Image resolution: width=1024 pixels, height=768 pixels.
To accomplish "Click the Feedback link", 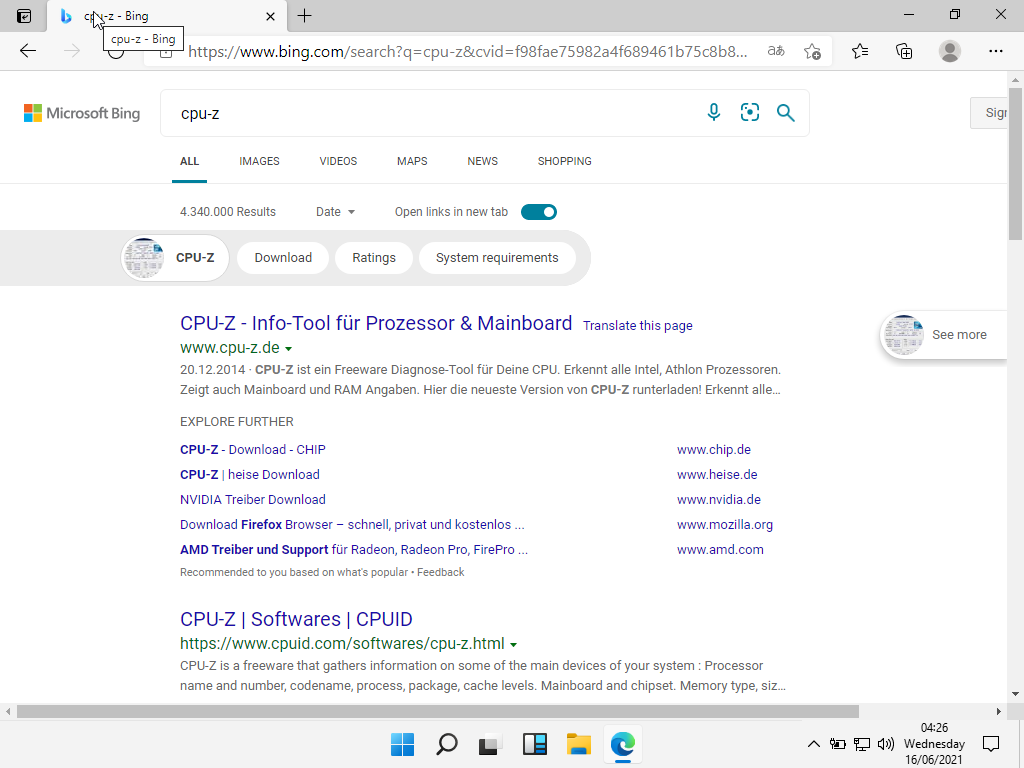I will [441, 572].
